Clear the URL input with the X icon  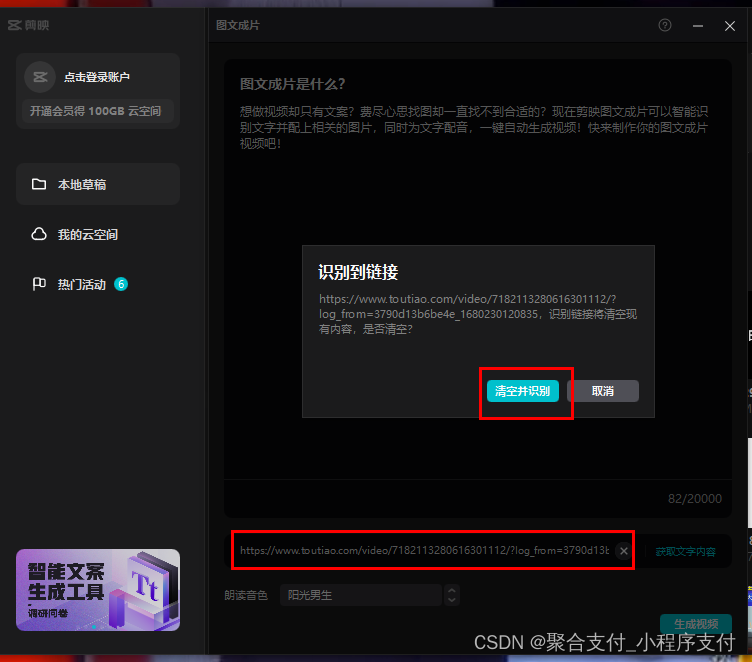point(623,551)
